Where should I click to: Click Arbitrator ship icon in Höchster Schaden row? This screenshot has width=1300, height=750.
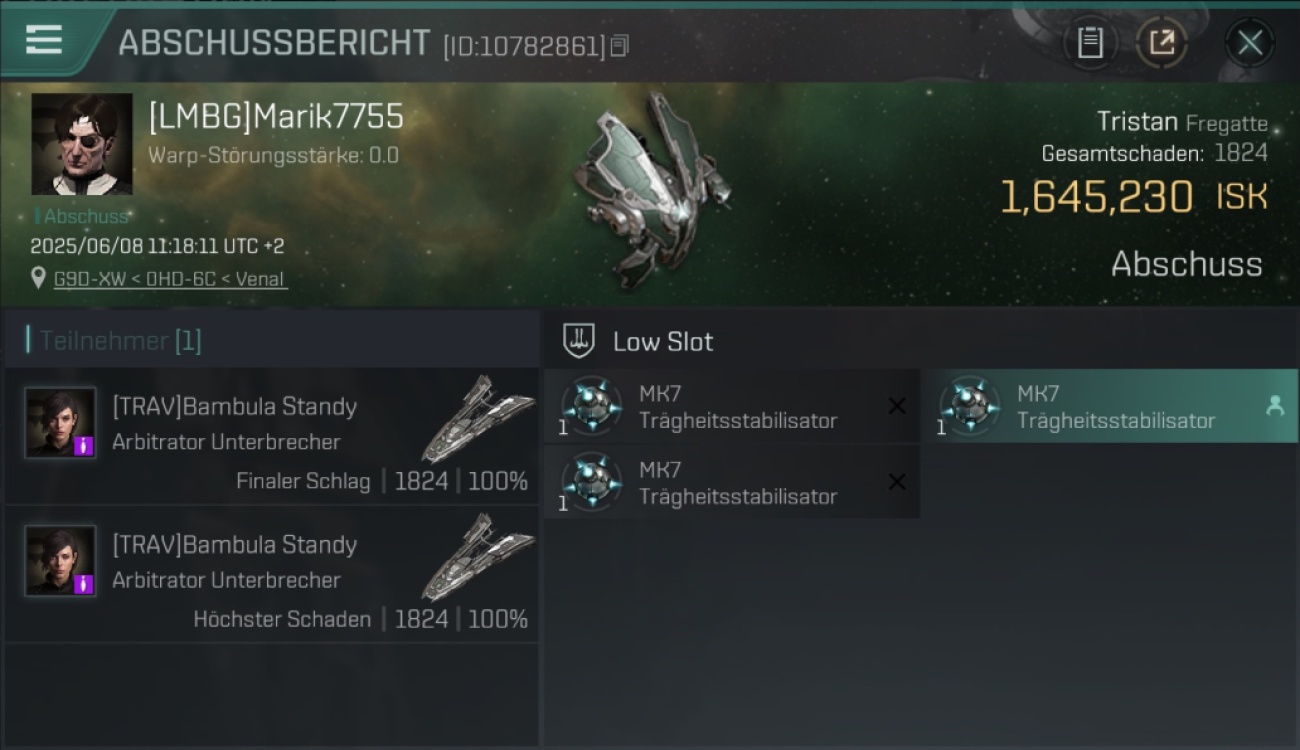[x=478, y=556]
